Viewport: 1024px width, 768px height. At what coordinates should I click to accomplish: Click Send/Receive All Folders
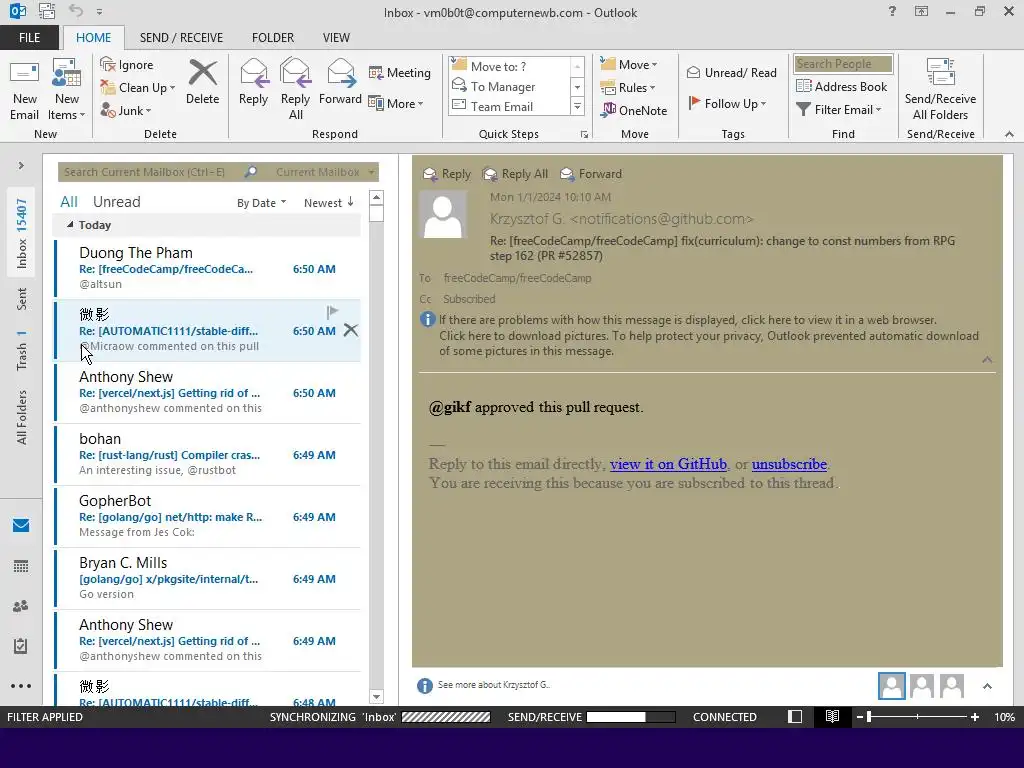click(940, 90)
